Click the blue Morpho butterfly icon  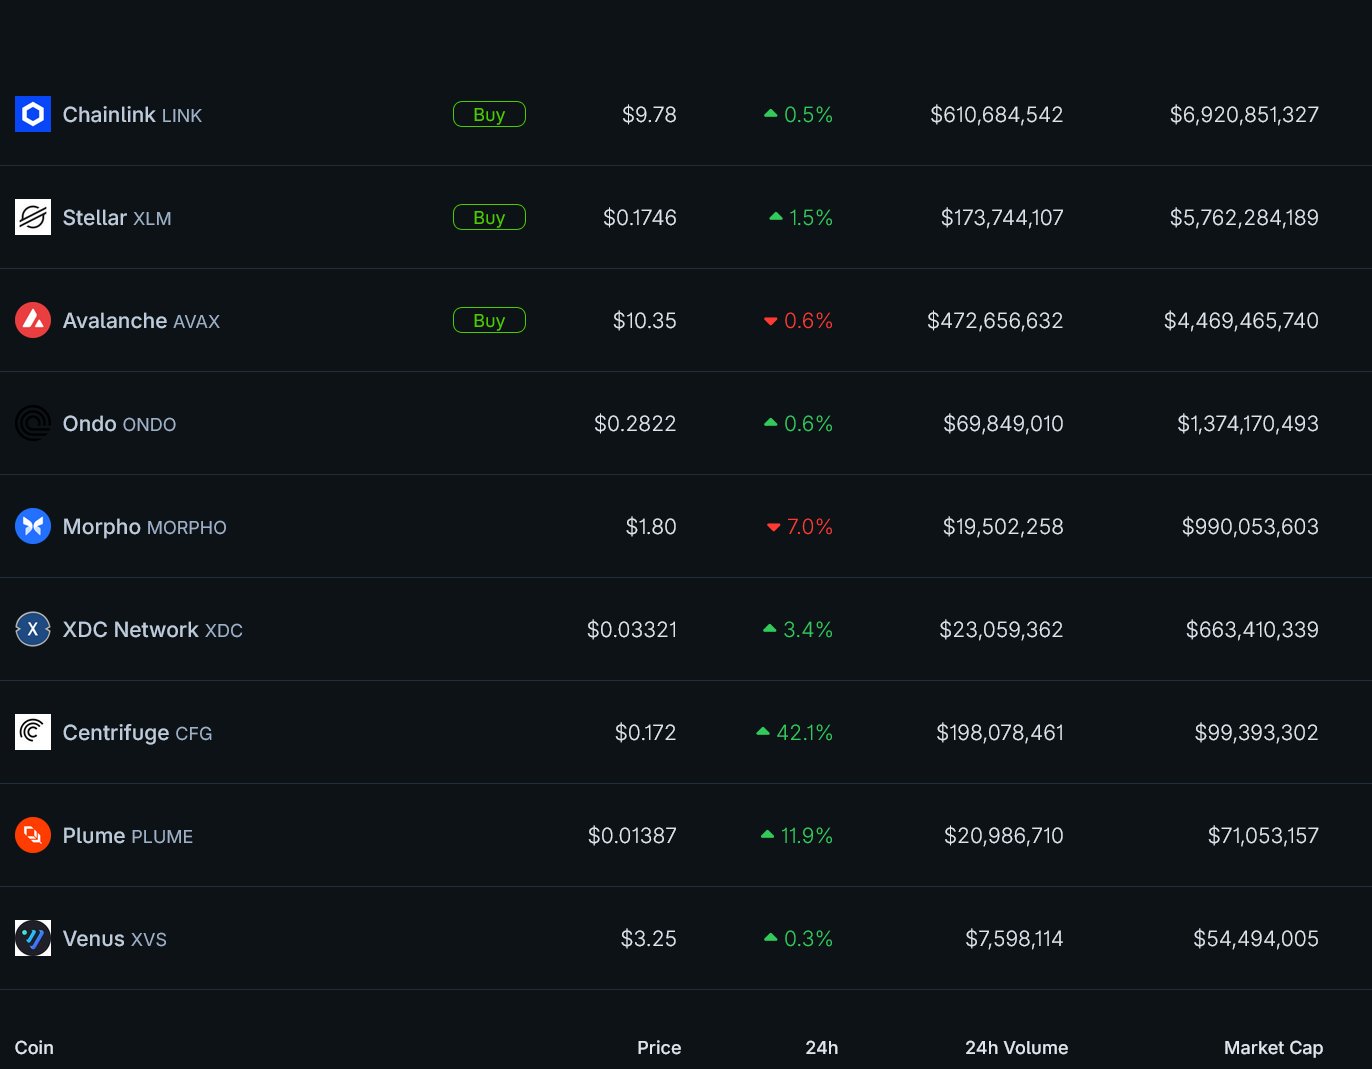(x=33, y=526)
